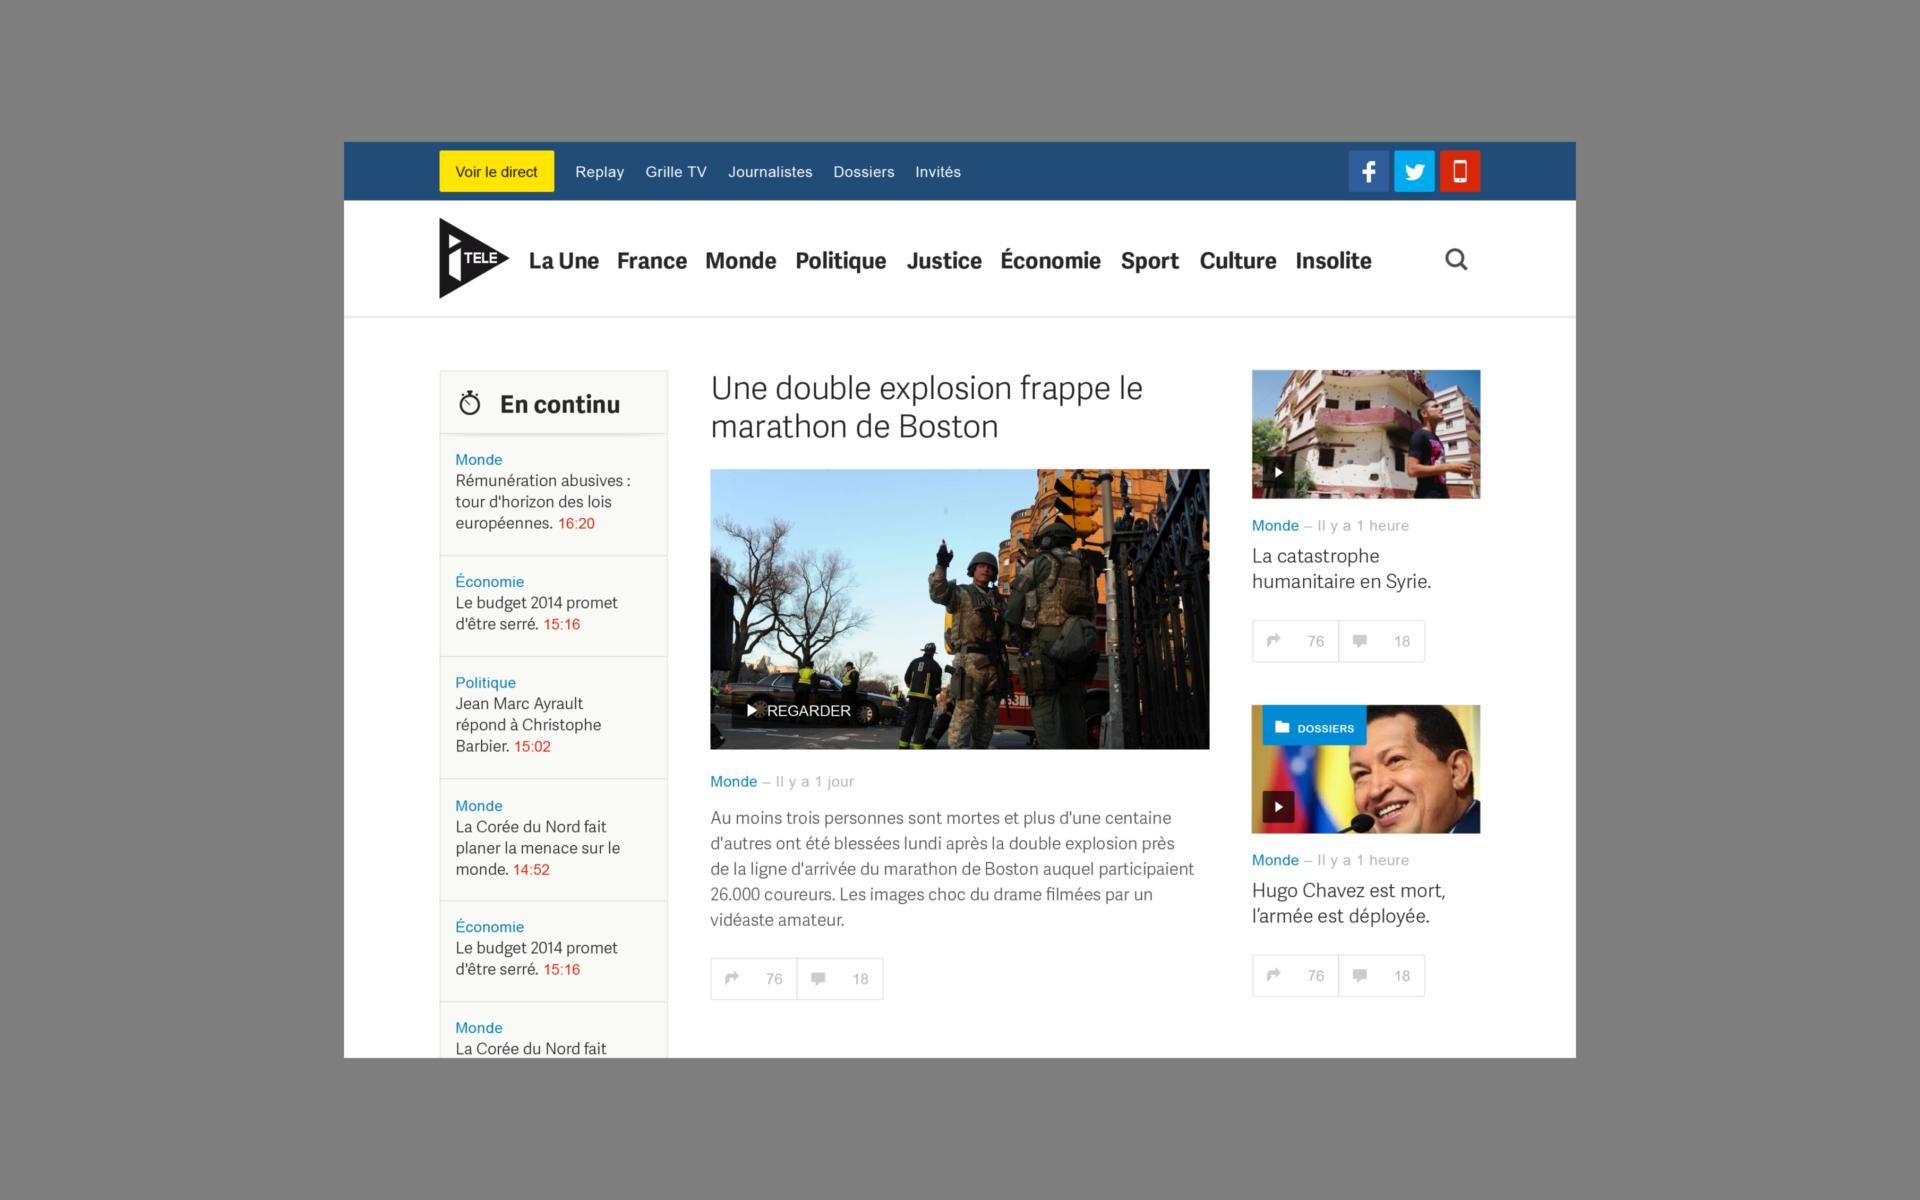Open the Twitter social icon
The height and width of the screenshot is (1200, 1920).
(x=1414, y=172)
